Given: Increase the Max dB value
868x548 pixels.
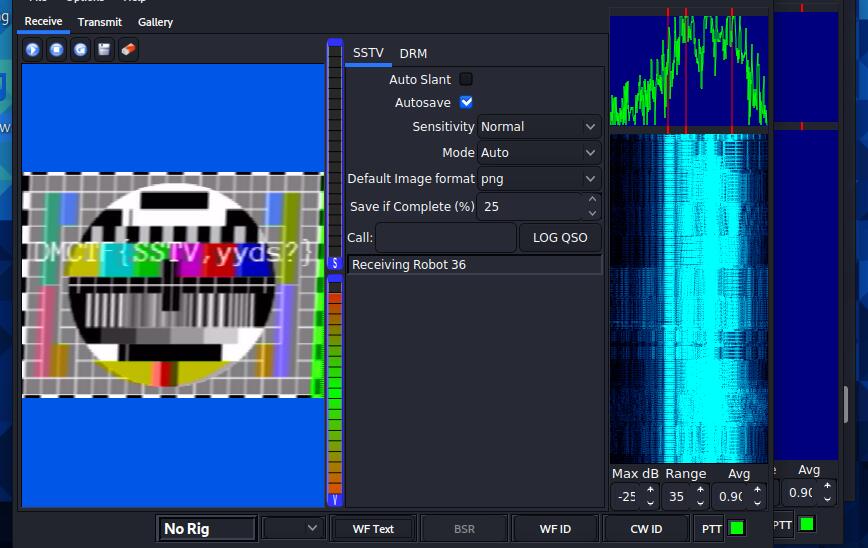Looking at the screenshot, I should pos(650,490).
